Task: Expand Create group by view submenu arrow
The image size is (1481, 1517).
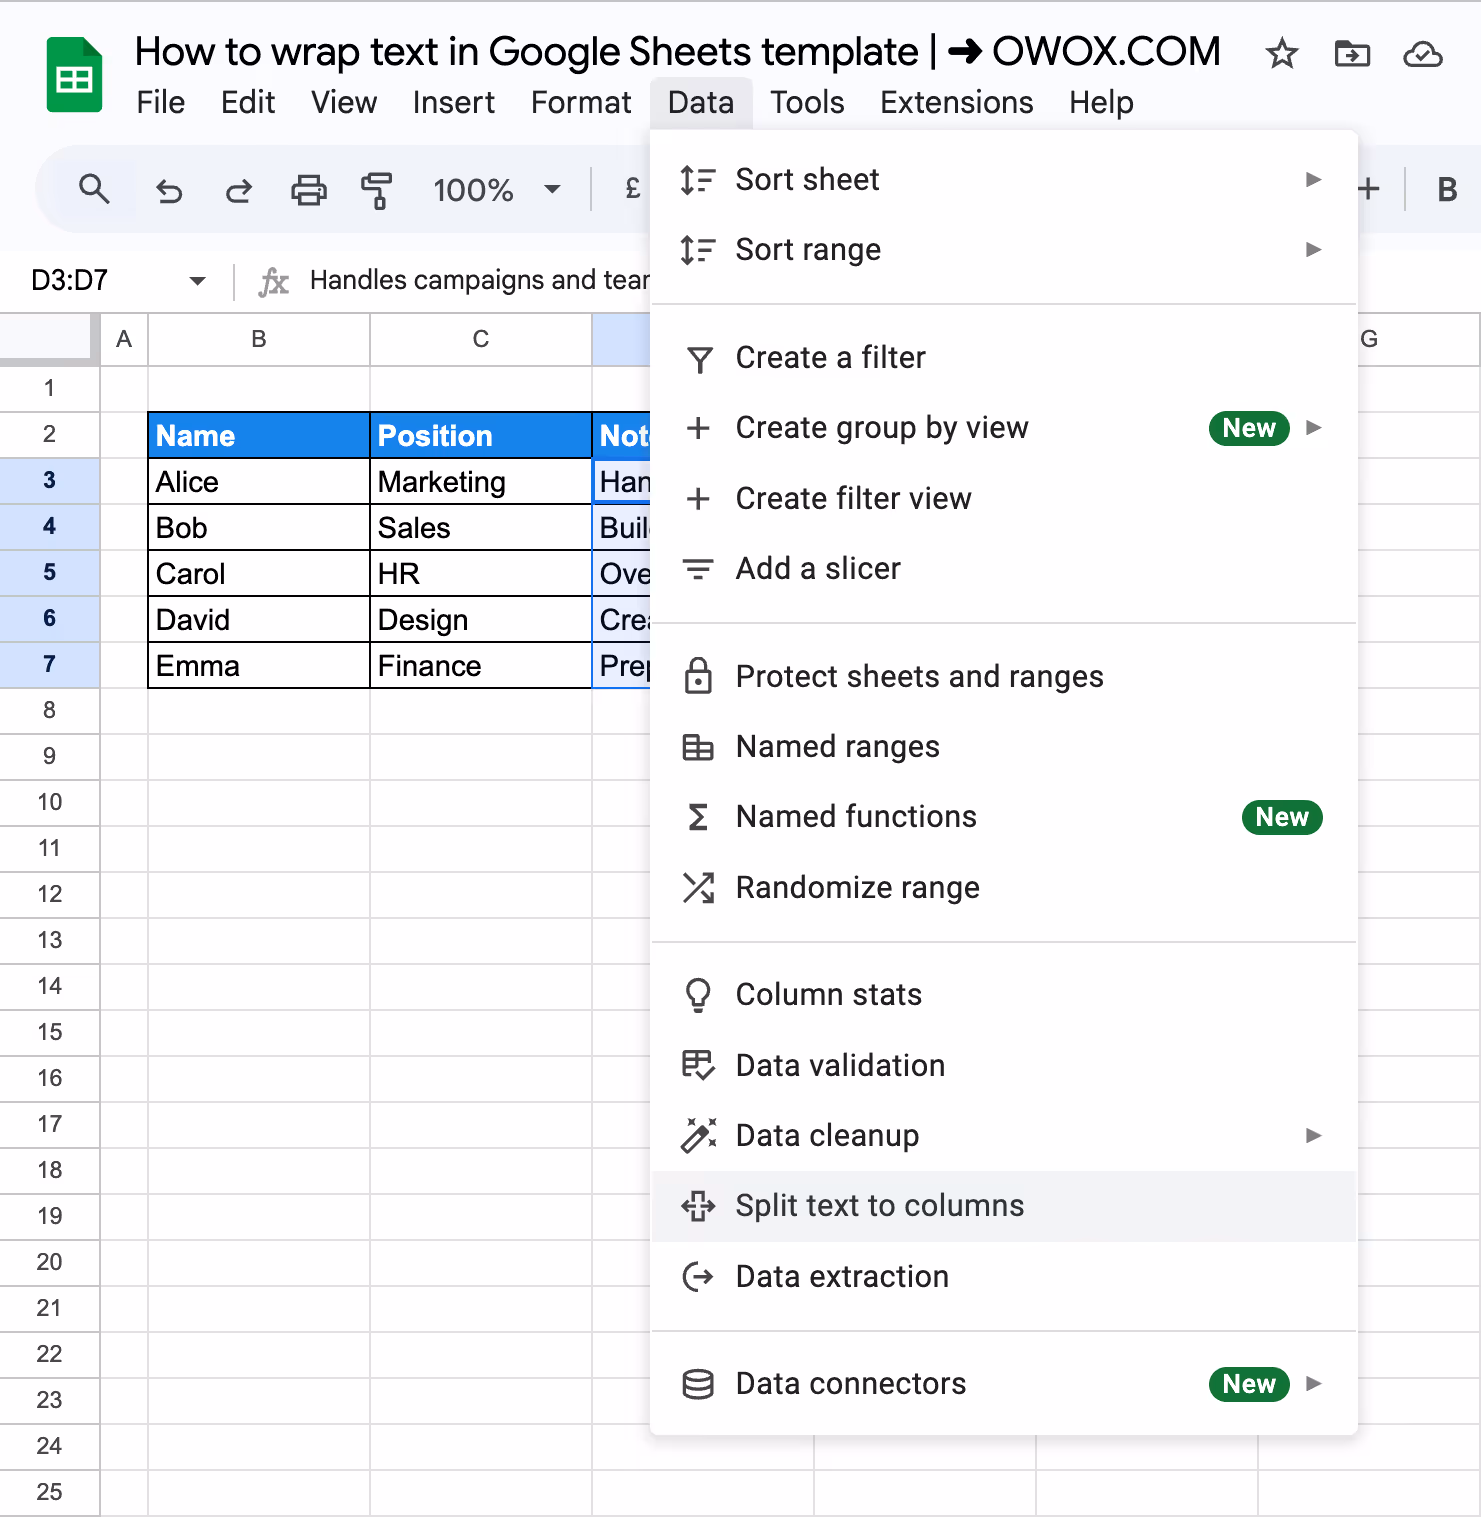Action: coord(1314,428)
